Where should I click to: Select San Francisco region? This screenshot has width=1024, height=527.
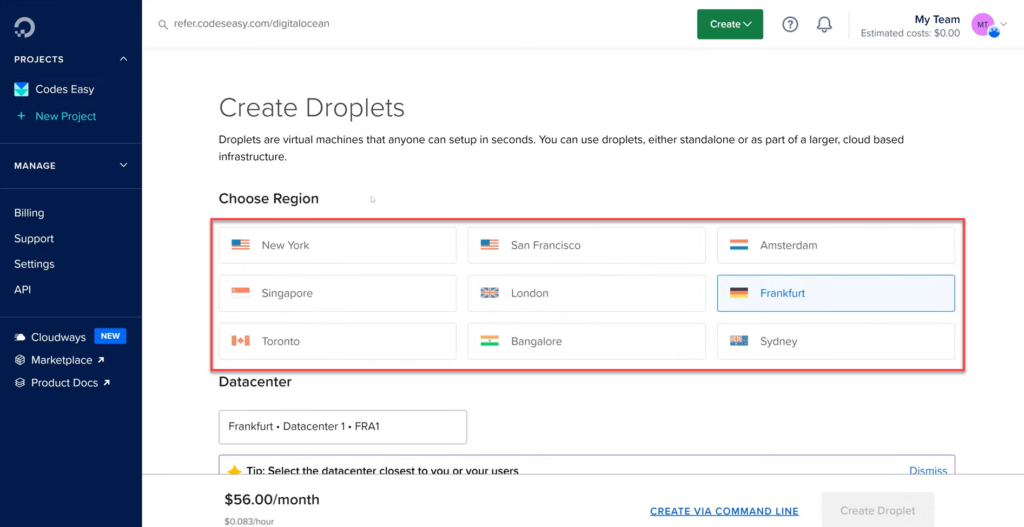click(586, 246)
